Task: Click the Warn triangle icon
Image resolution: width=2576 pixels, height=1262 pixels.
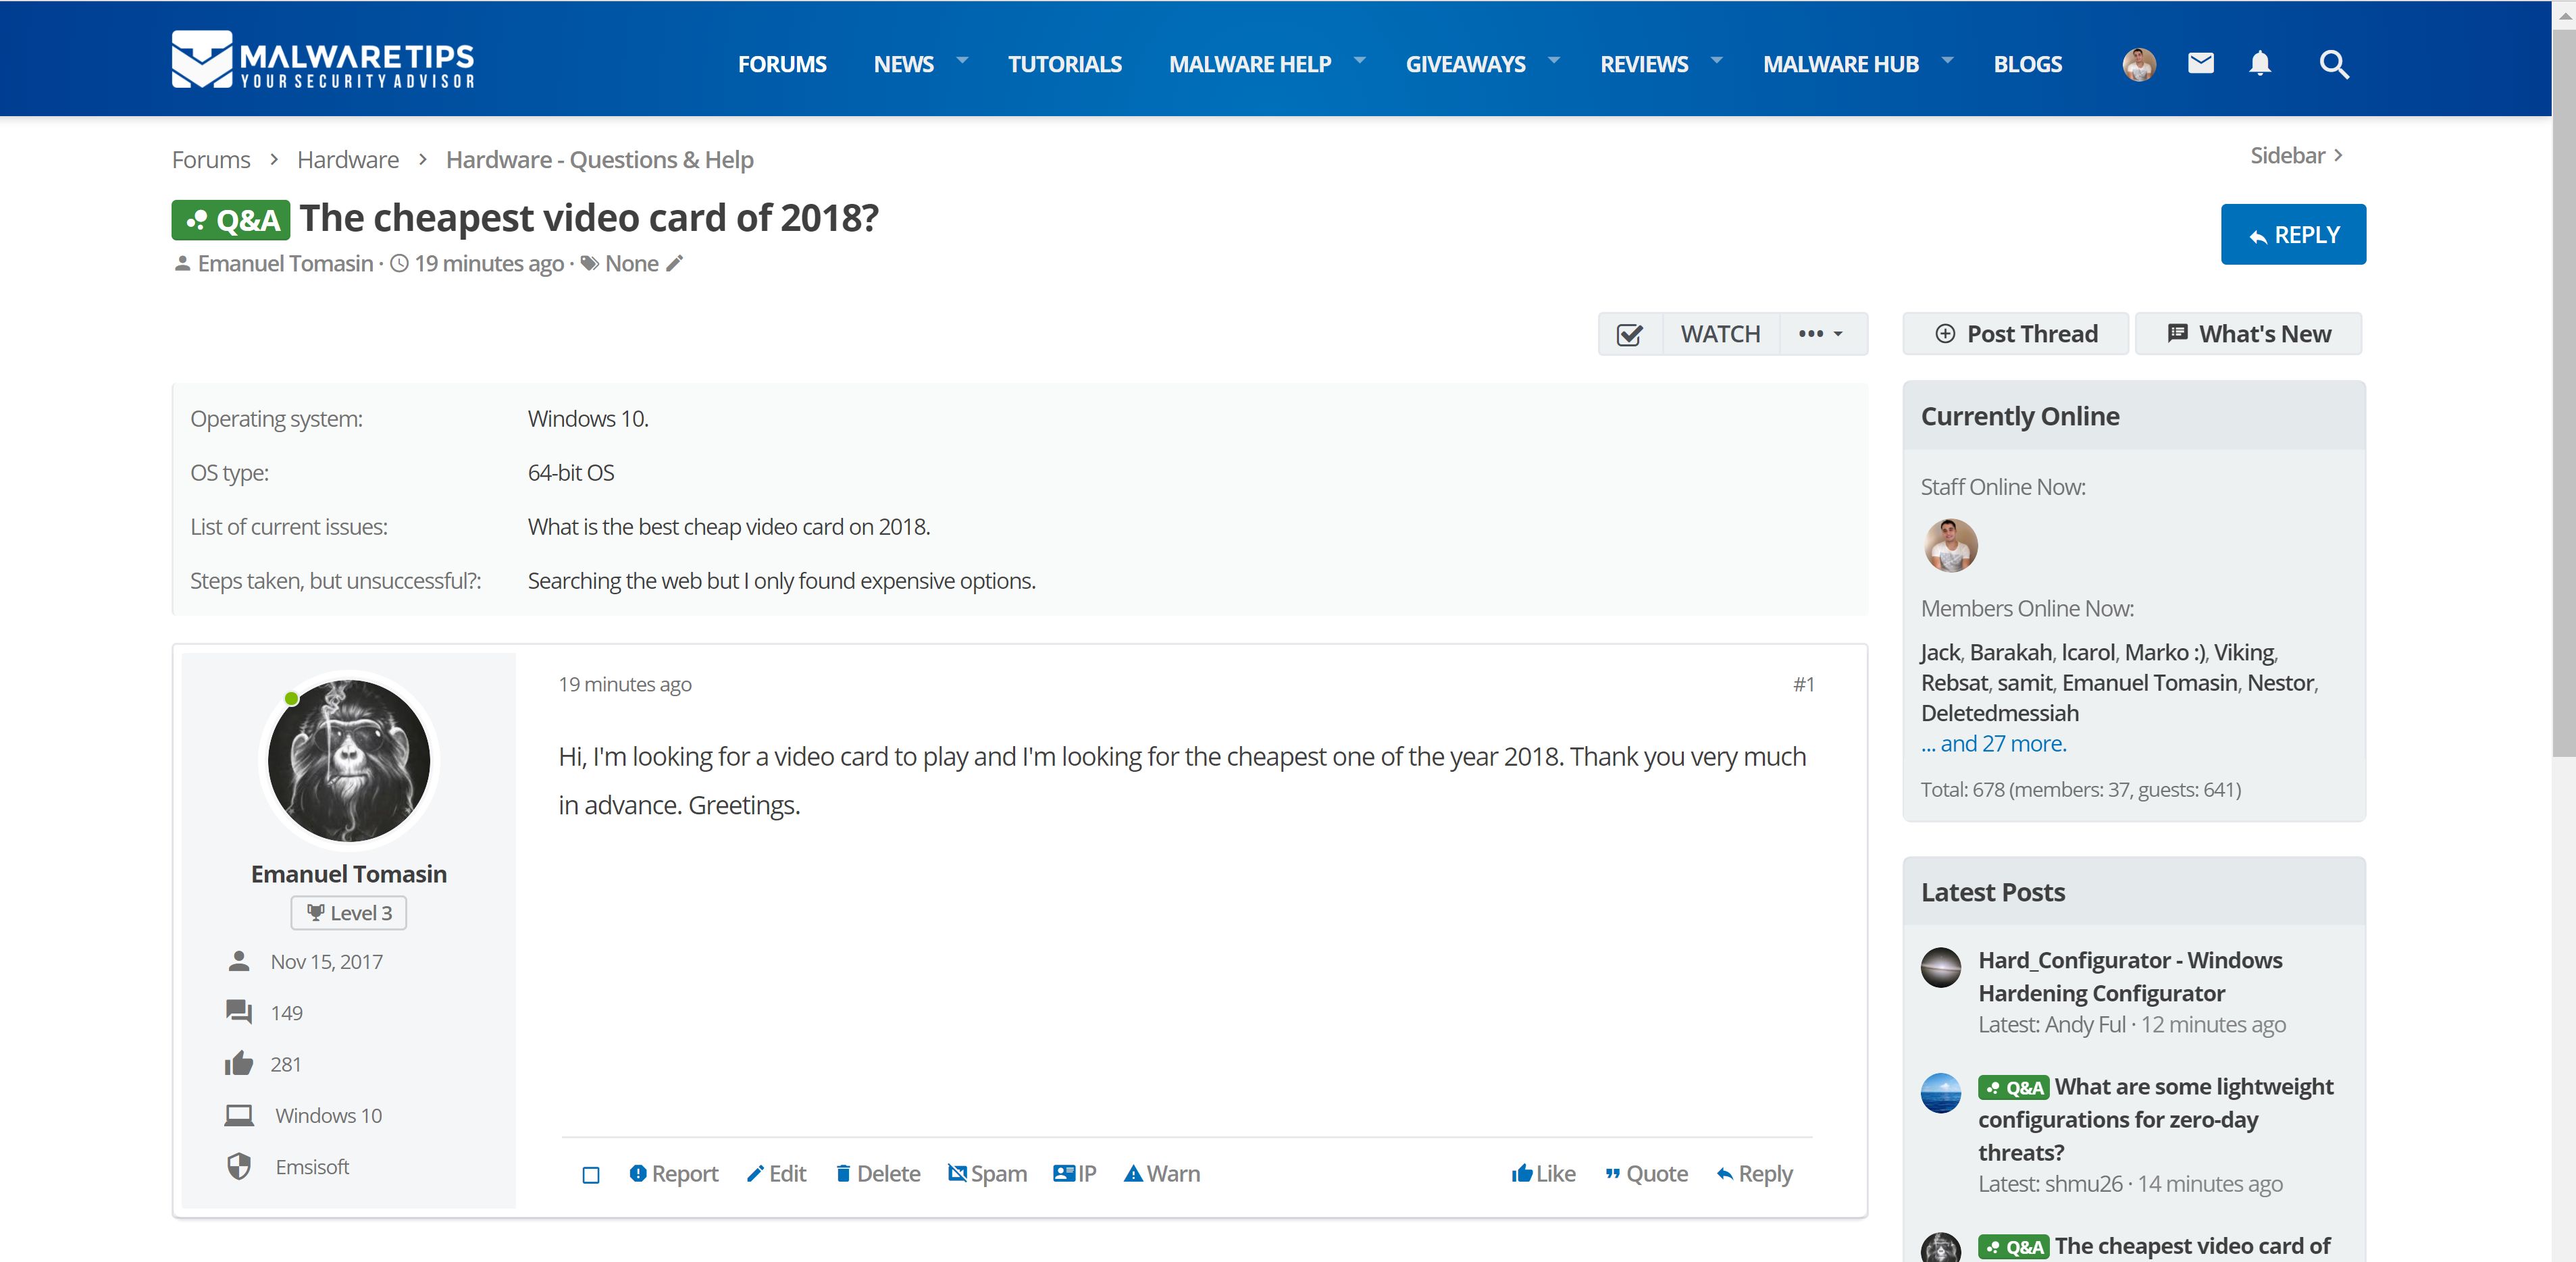Action: (x=1133, y=1173)
